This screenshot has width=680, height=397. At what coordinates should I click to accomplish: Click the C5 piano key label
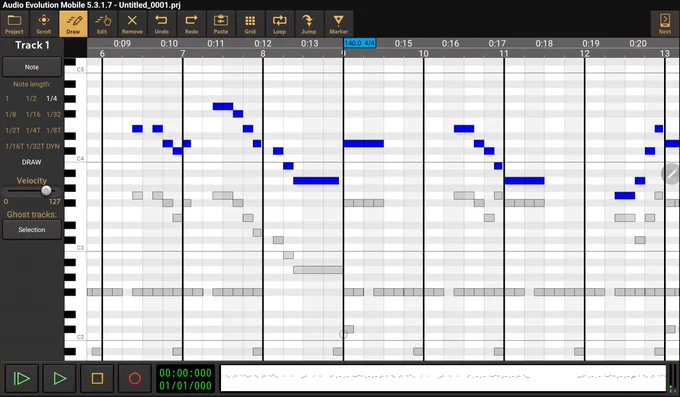click(x=80, y=69)
